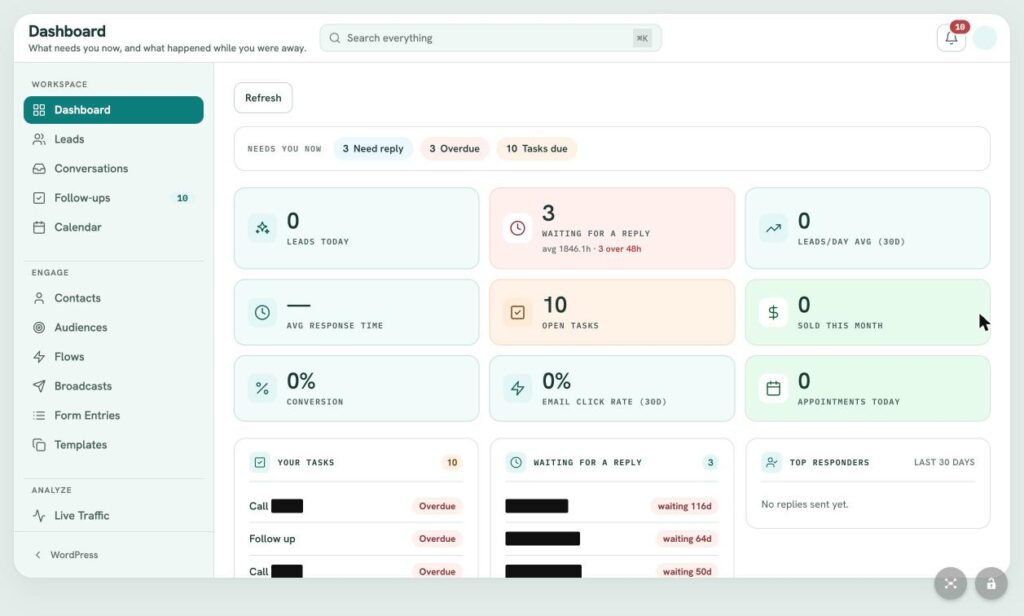Click the Waiting For A Reply count badge 3
This screenshot has width=1024, height=616.
711,462
